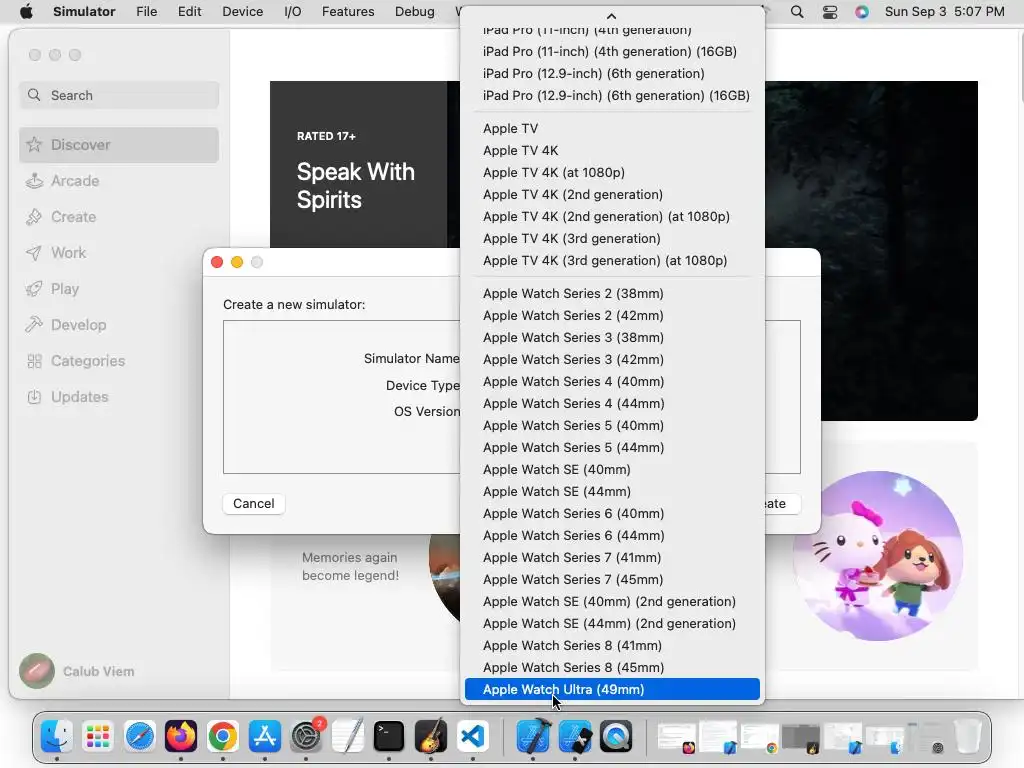Pick Apple Watch Series 2 (42mm)

coord(612,315)
